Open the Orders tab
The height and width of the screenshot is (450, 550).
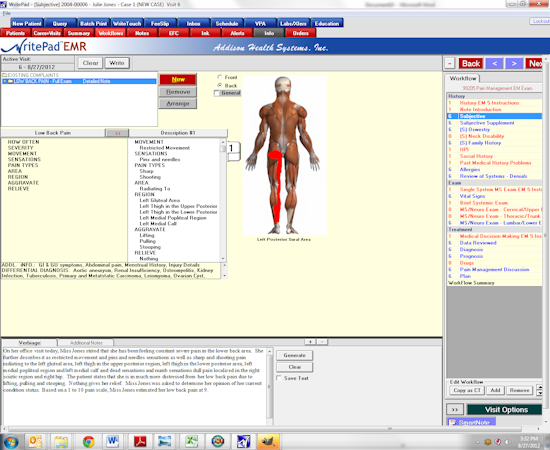coord(301,33)
